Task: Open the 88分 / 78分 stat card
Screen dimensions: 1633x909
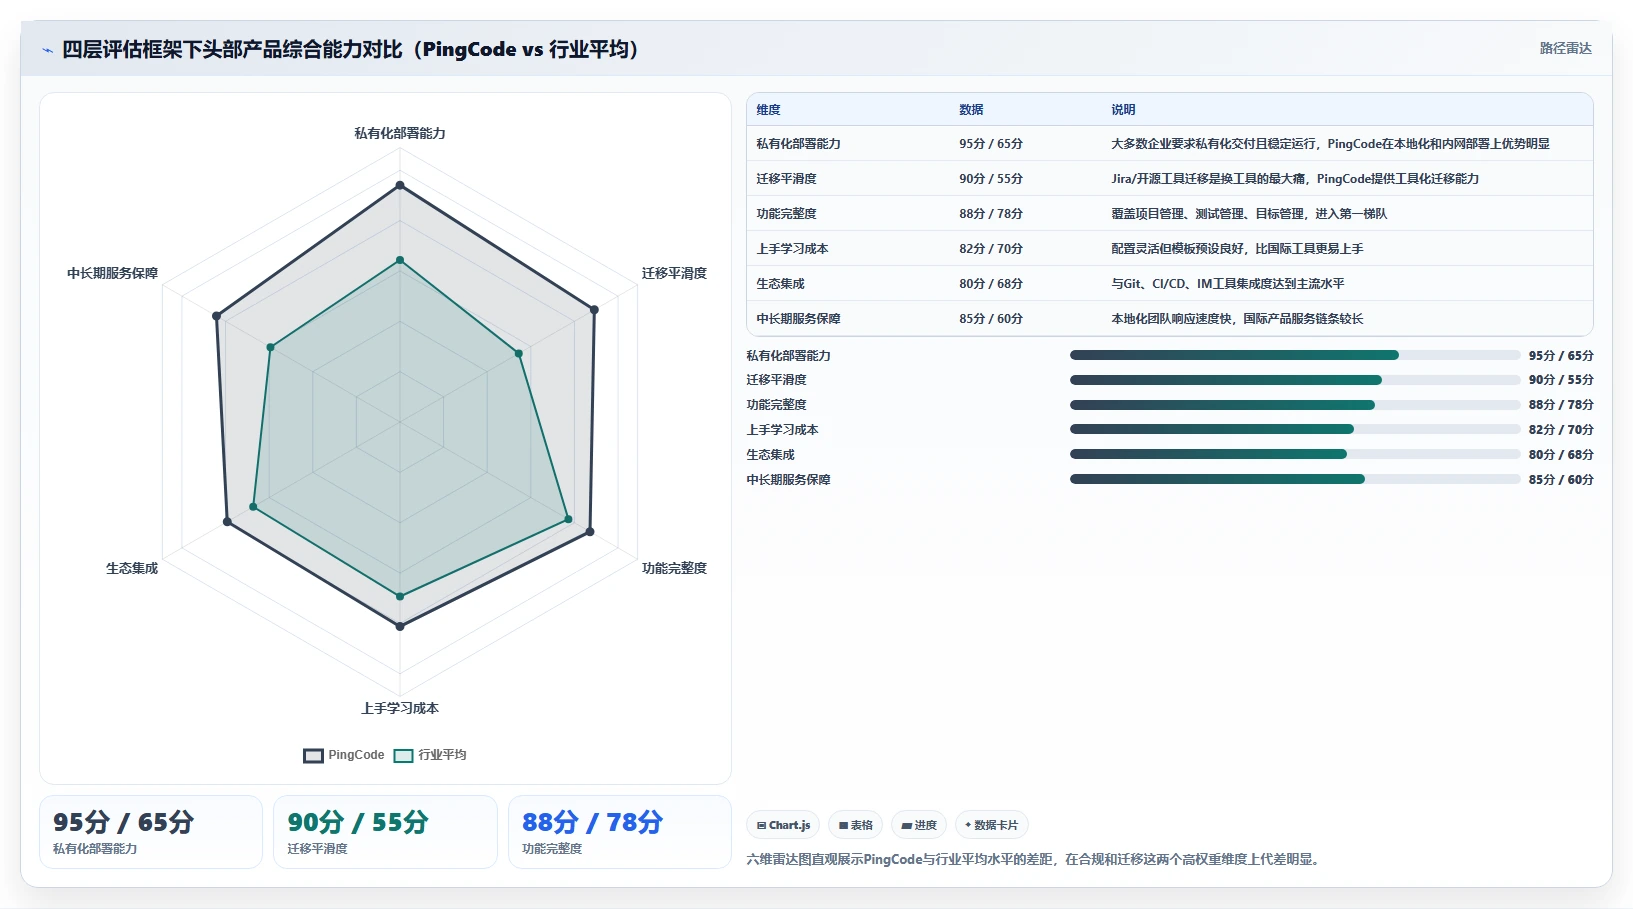Action: click(620, 832)
